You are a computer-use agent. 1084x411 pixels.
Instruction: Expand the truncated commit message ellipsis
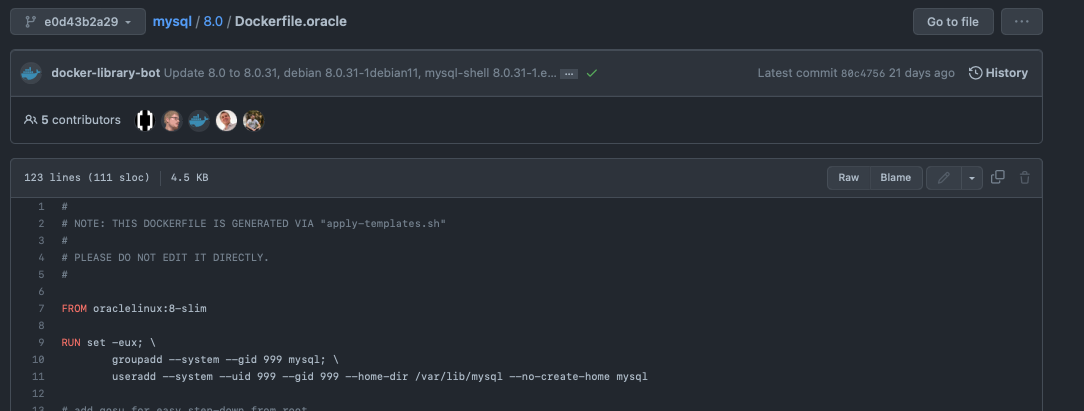568,74
